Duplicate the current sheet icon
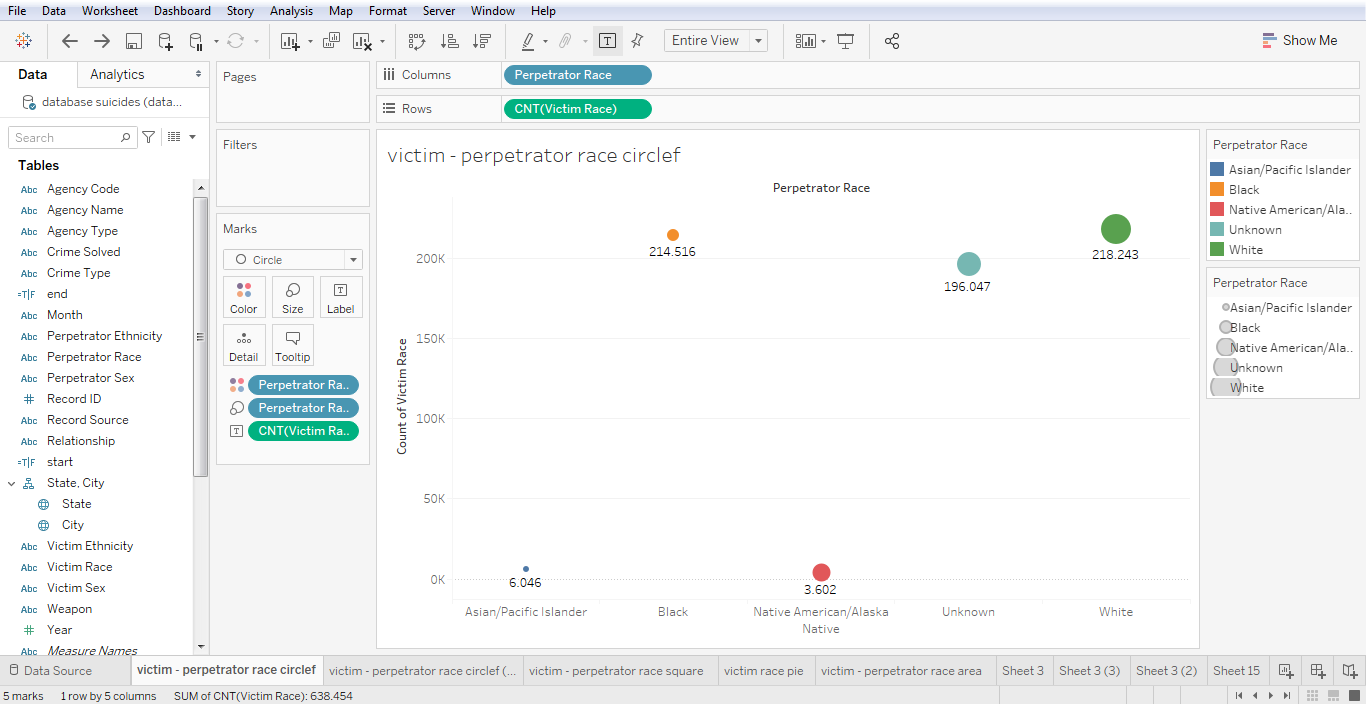Image resolution: width=1366 pixels, height=704 pixels. [x=332, y=41]
